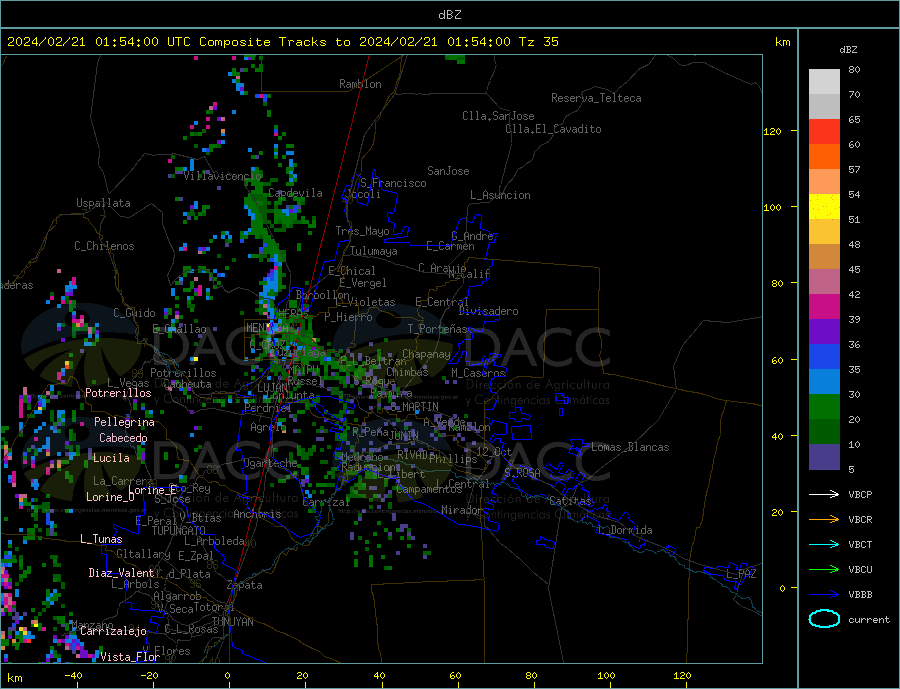Pick the light blue 30-35 dBZ swatch
This screenshot has width=900, height=689.
point(824,382)
